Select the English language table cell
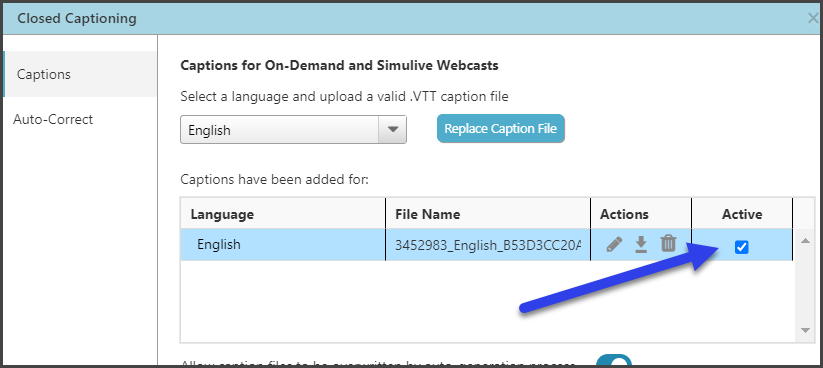The width and height of the screenshot is (823, 368). tap(283, 245)
